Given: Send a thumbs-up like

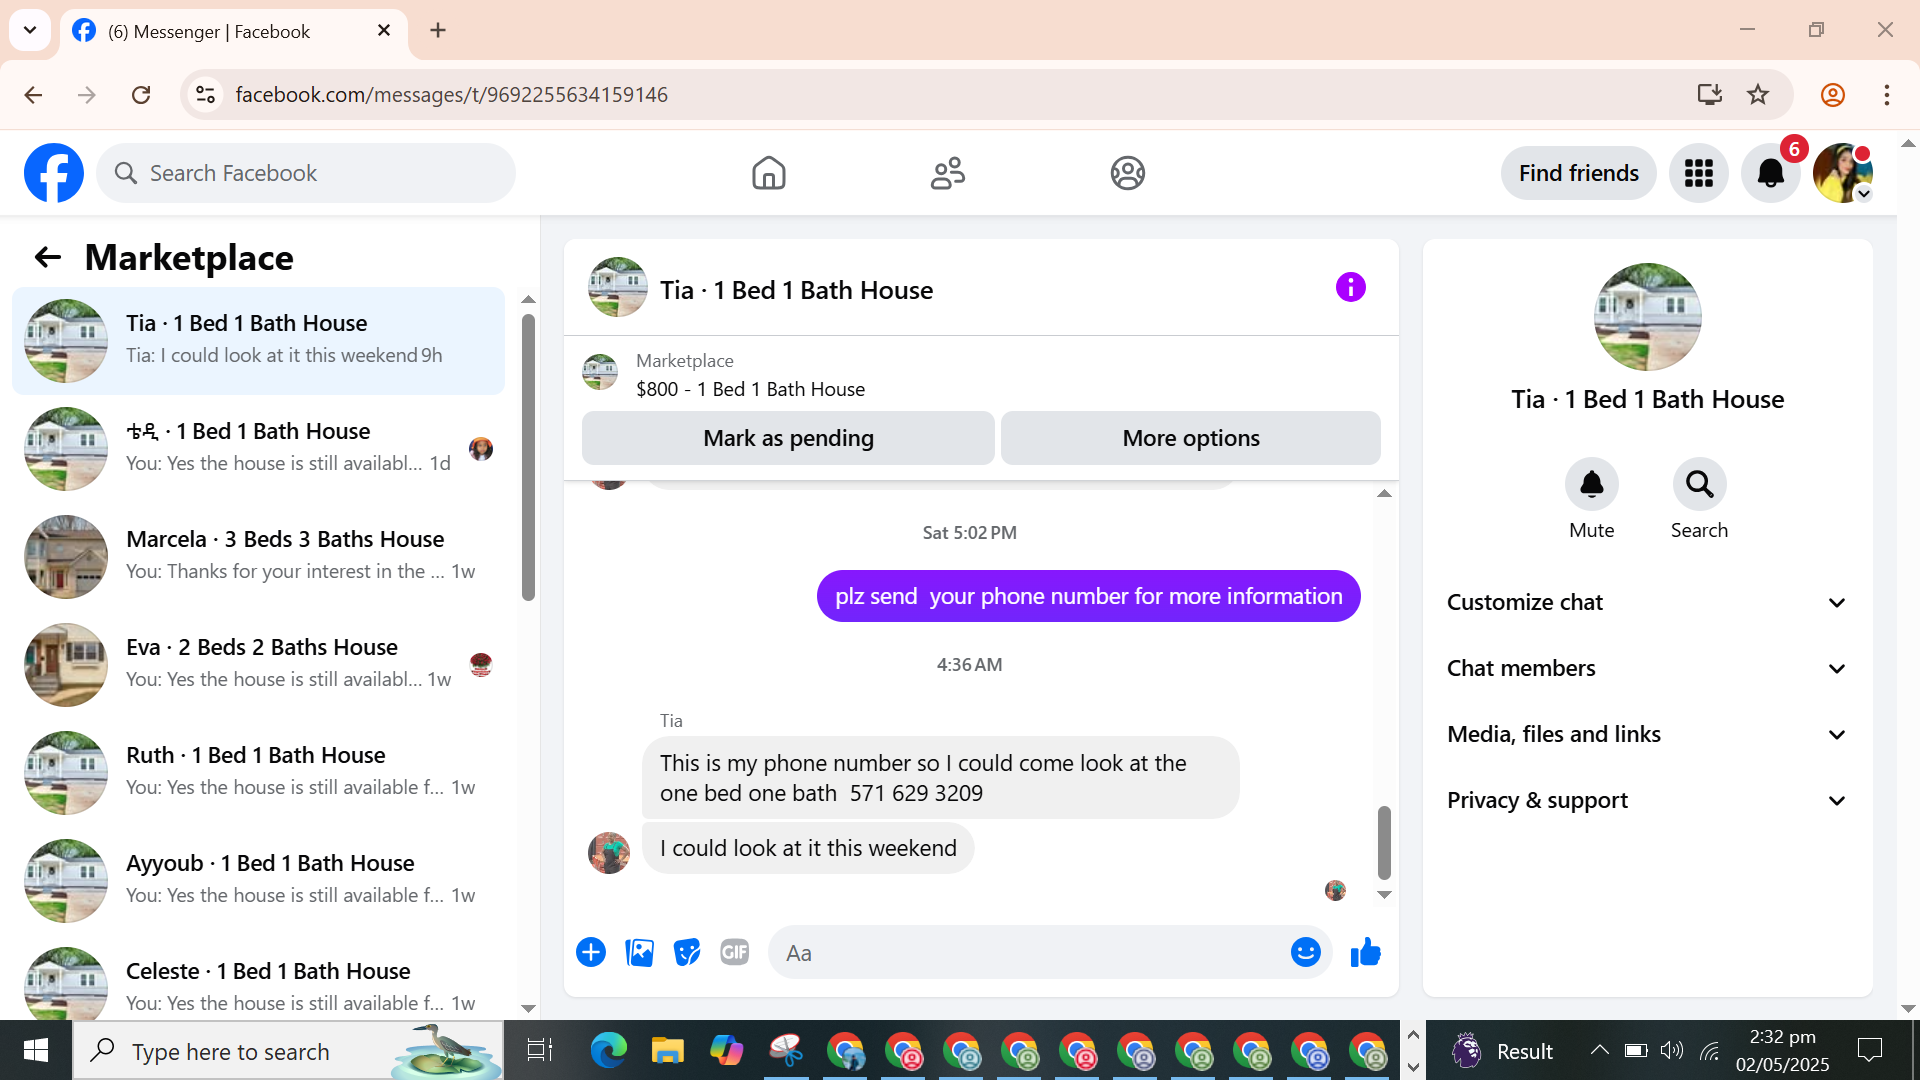Looking at the screenshot, I should click(x=1365, y=952).
